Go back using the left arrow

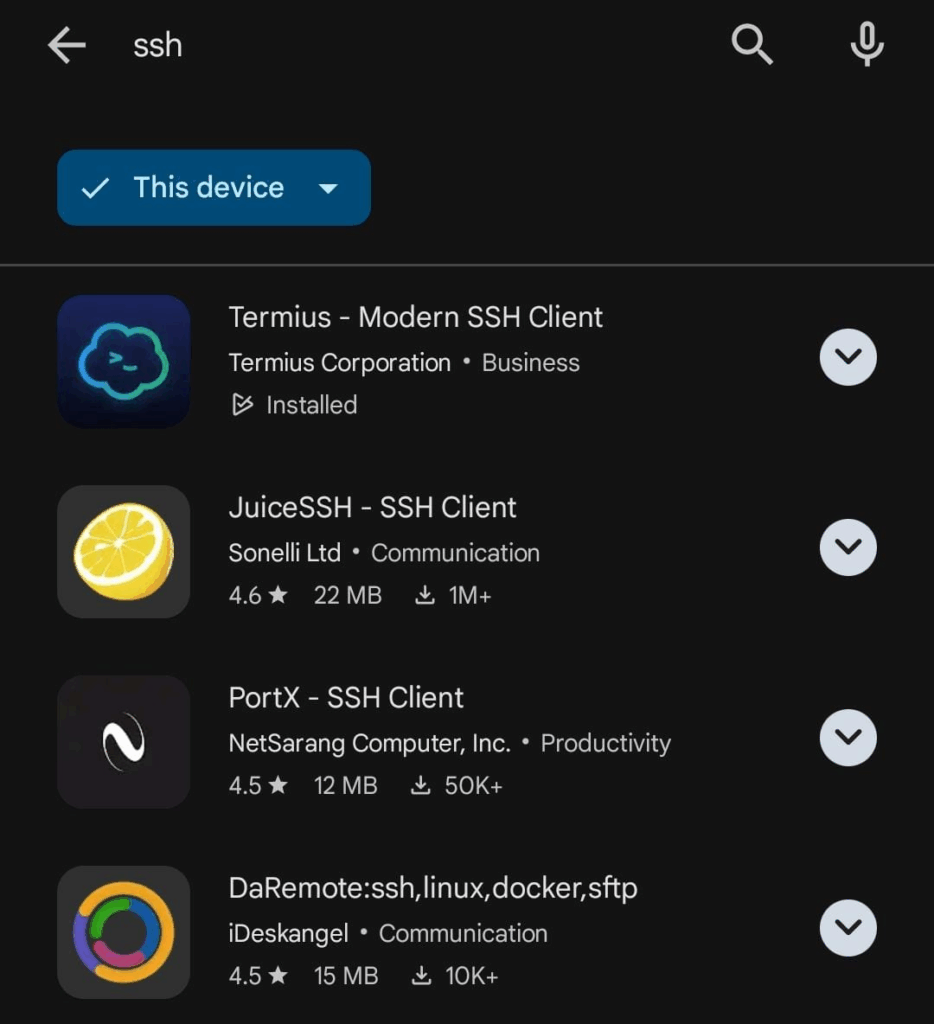(x=67, y=45)
